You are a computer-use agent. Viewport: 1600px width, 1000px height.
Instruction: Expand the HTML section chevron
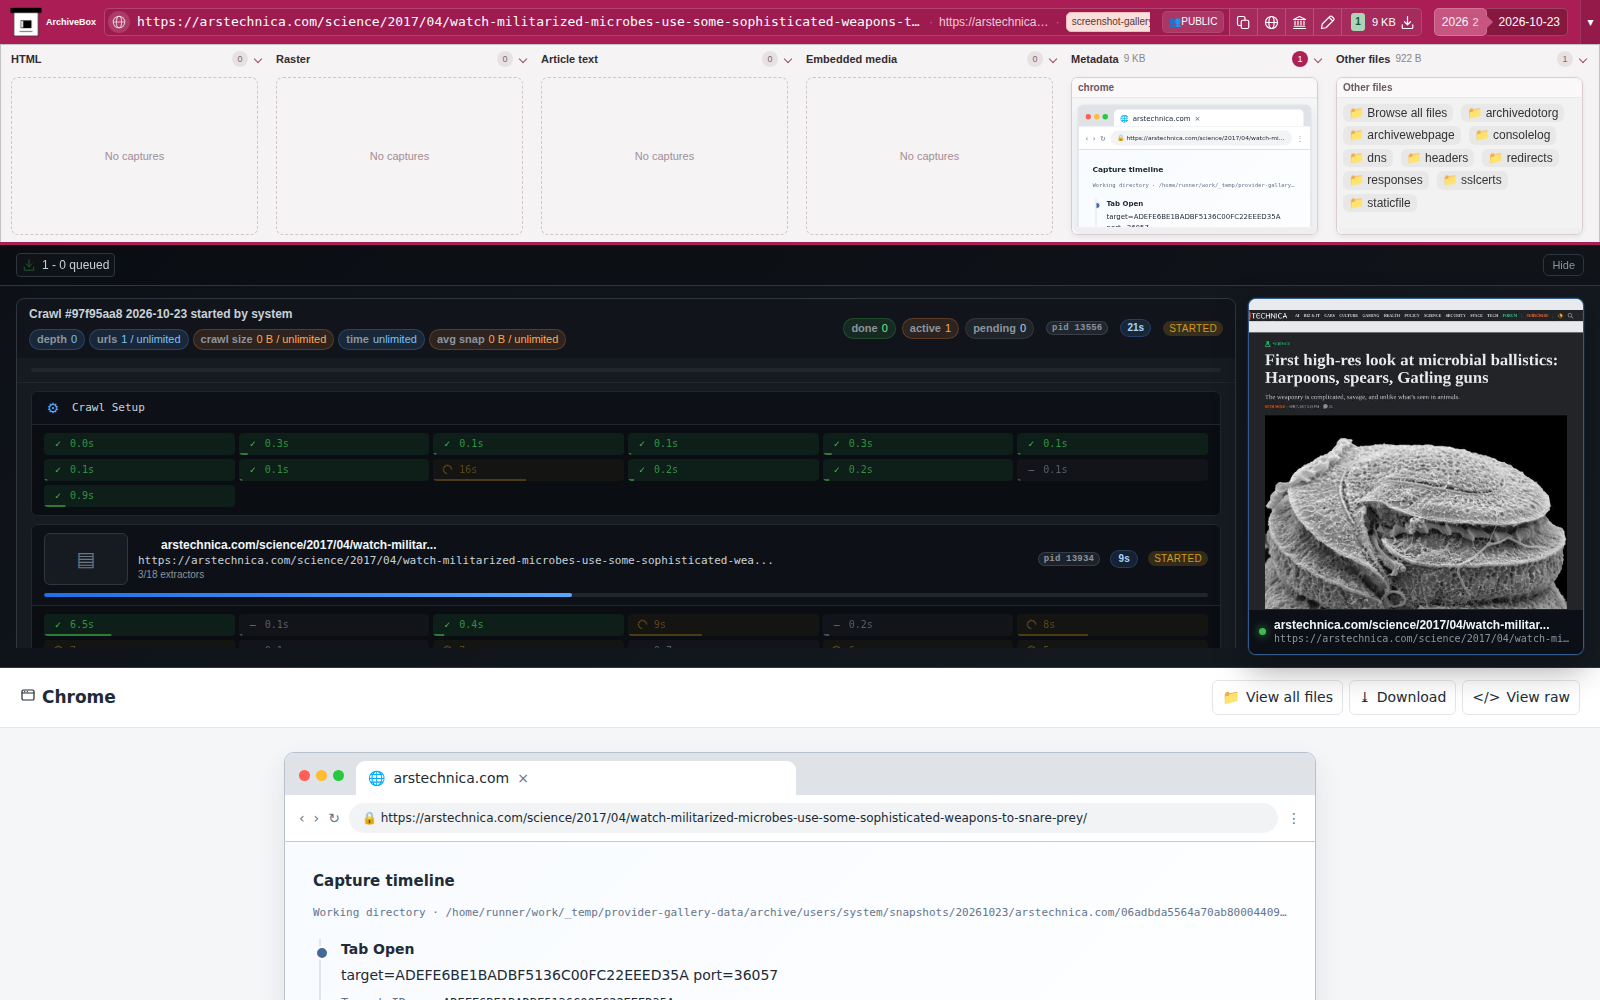258,60
